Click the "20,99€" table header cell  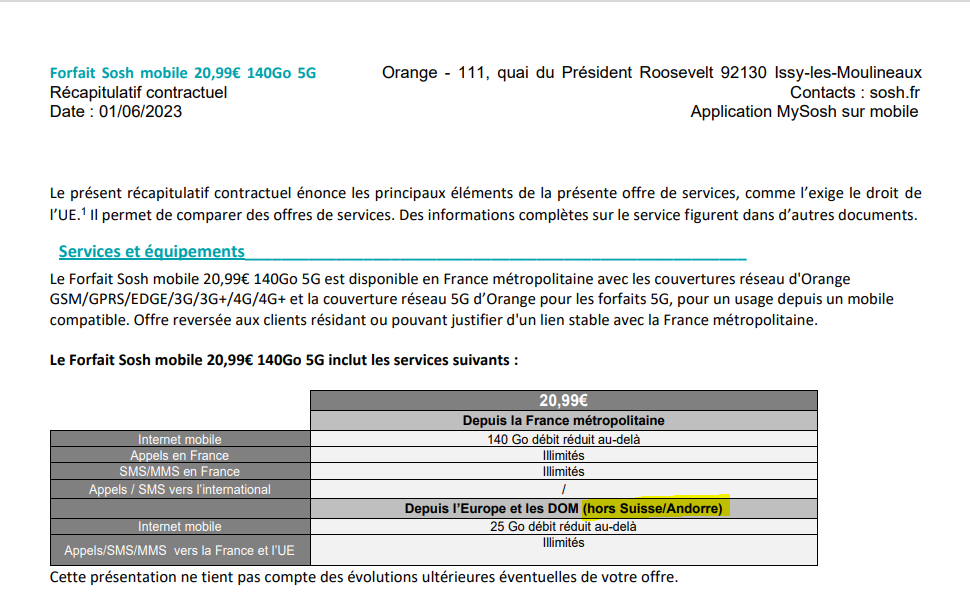(x=564, y=401)
